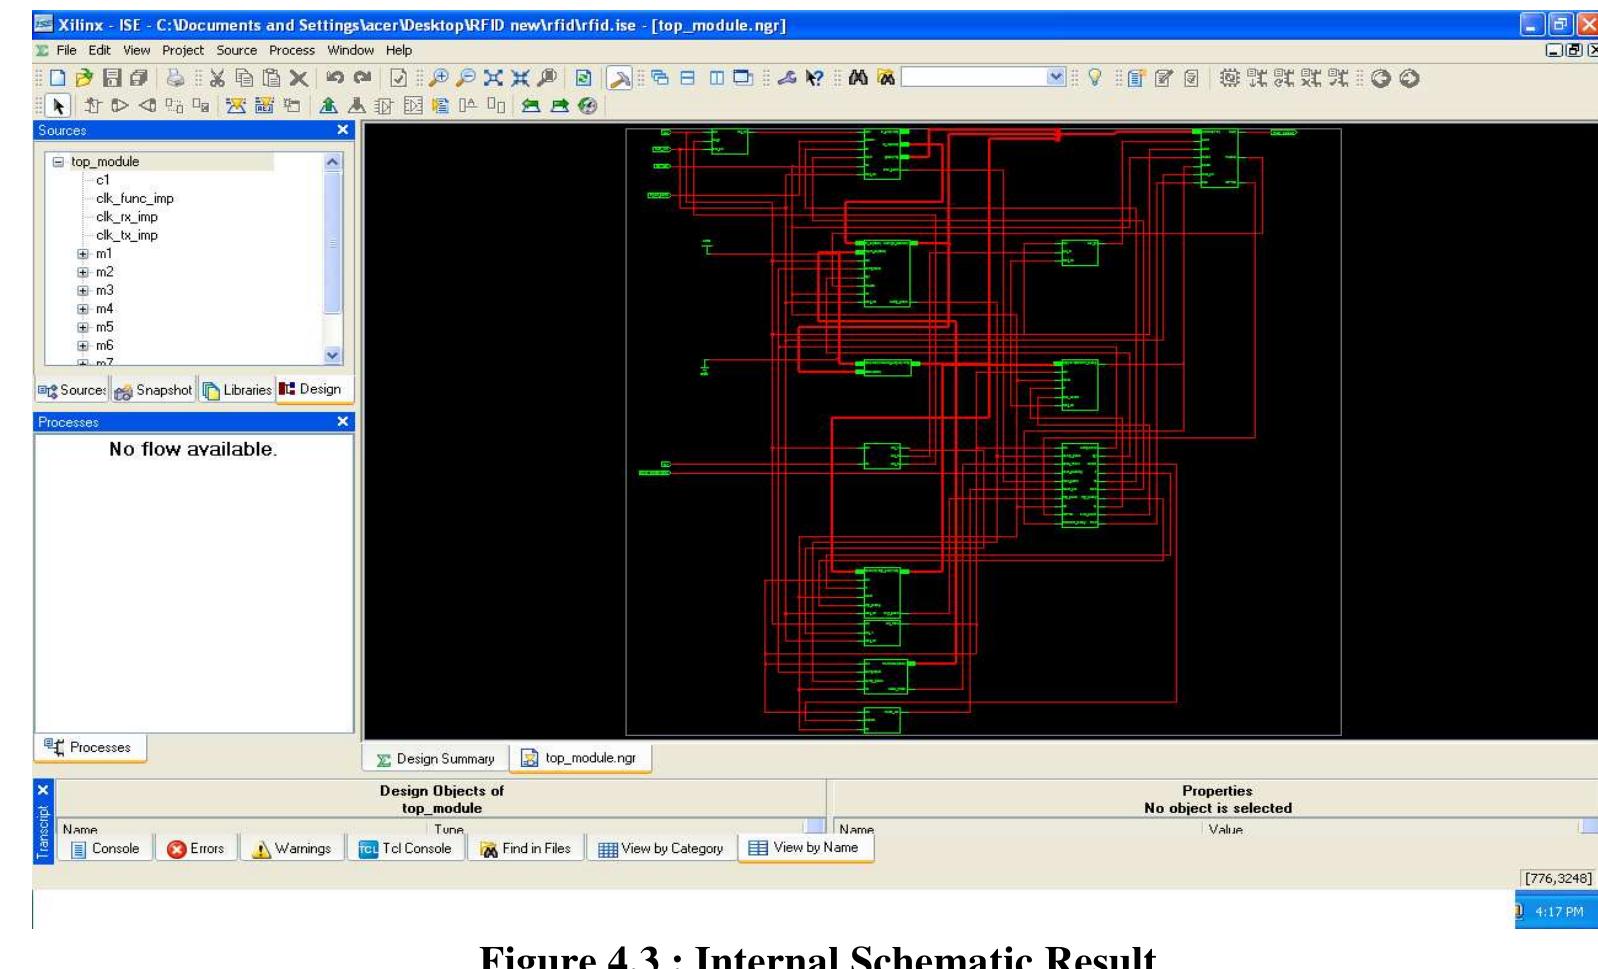The height and width of the screenshot is (969, 1598).
Task: Click the Zoom to Full View icon
Action: pos(493,78)
